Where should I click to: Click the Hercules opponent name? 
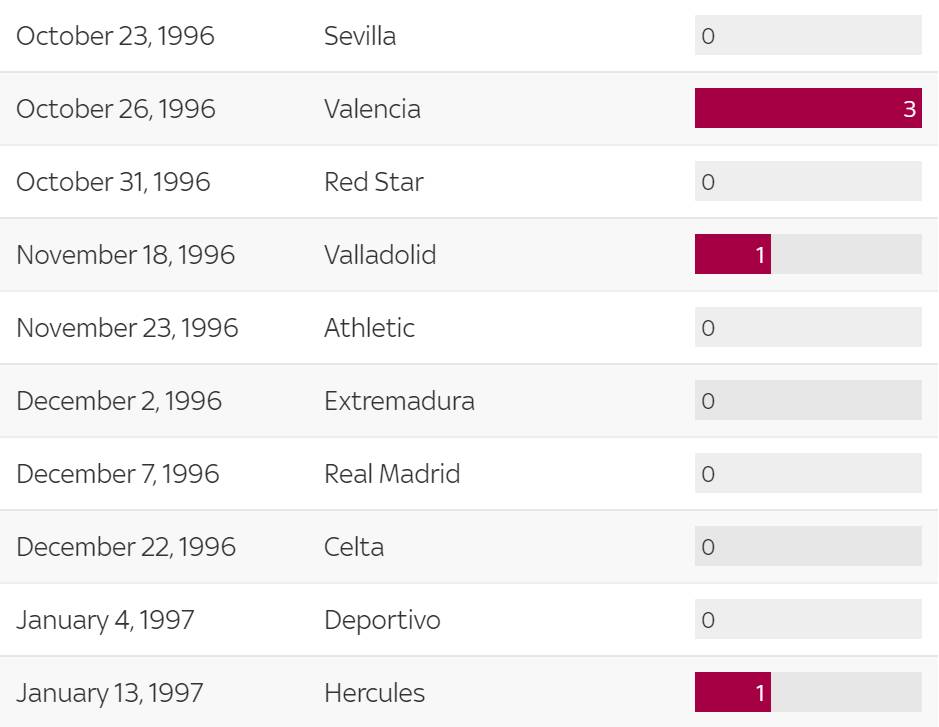(x=374, y=693)
